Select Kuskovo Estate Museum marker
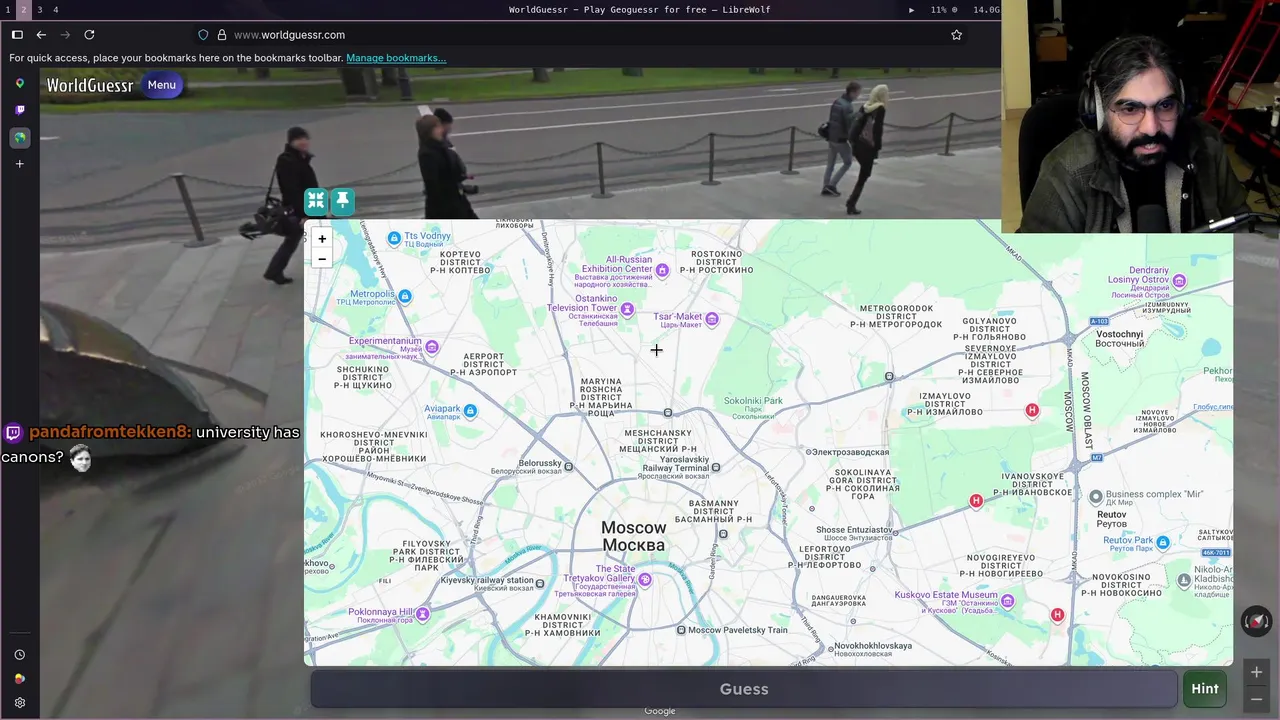The image size is (1280, 720). click(1008, 601)
